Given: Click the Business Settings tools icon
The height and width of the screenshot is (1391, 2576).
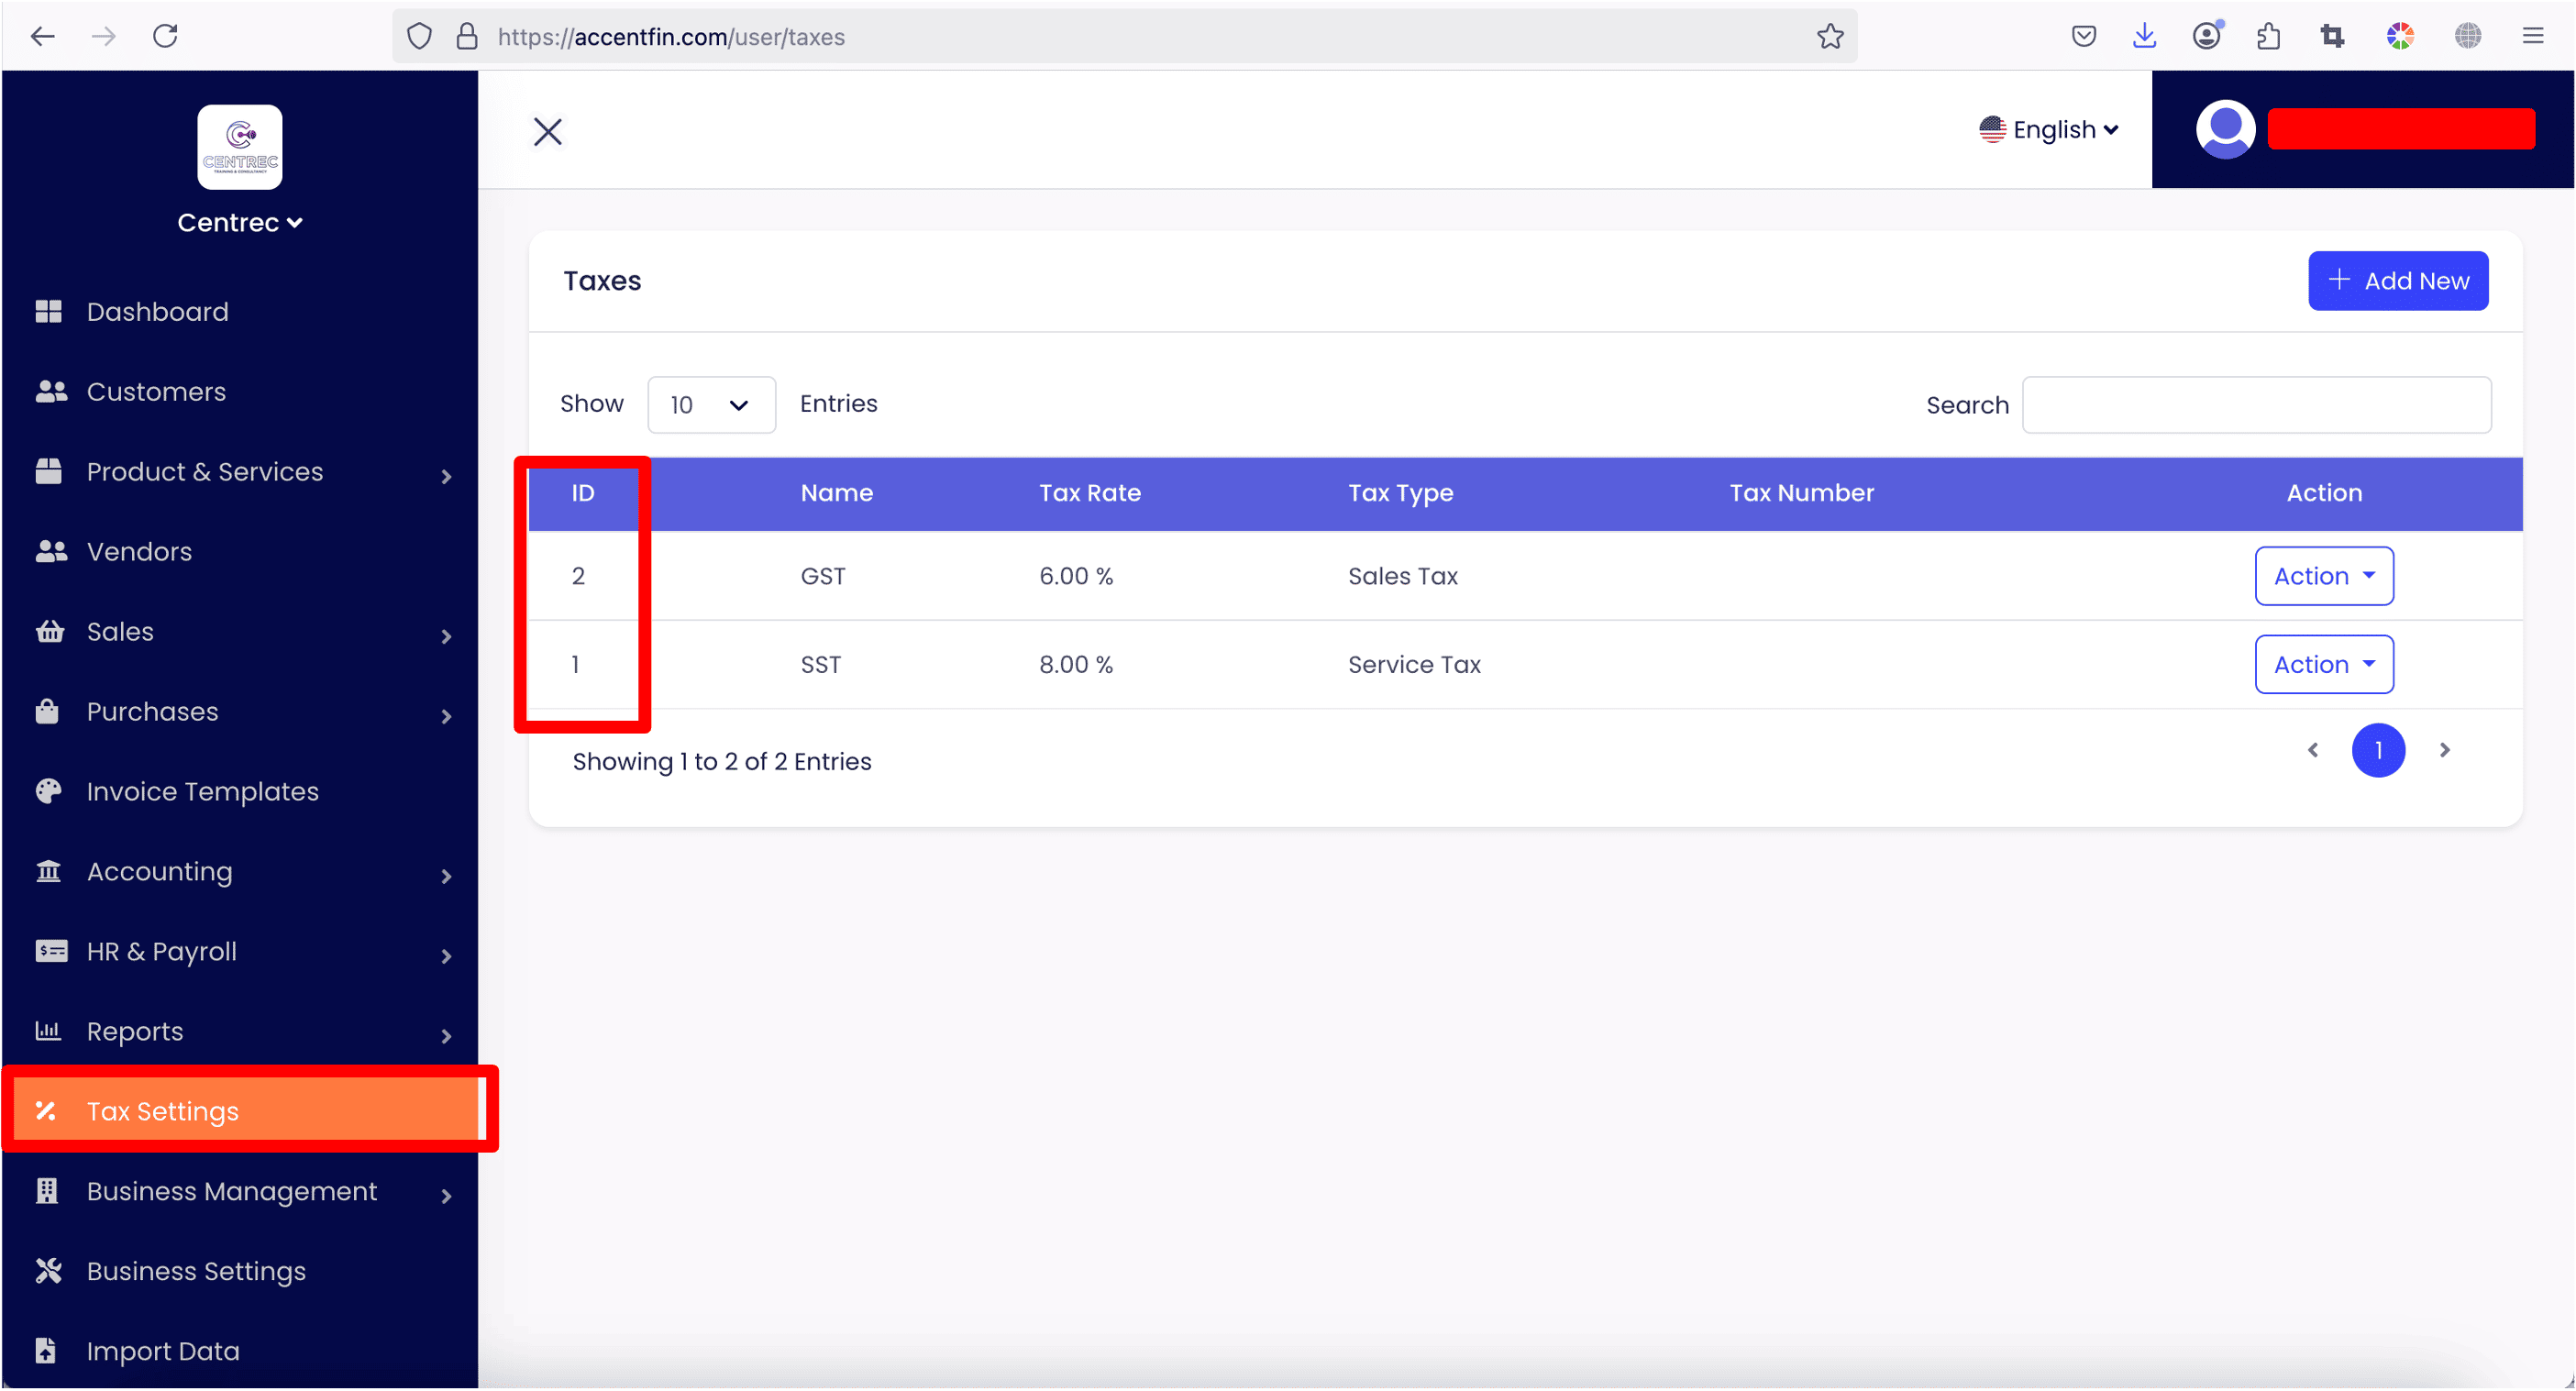Looking at the screenshot, I should click(48, 1271).
